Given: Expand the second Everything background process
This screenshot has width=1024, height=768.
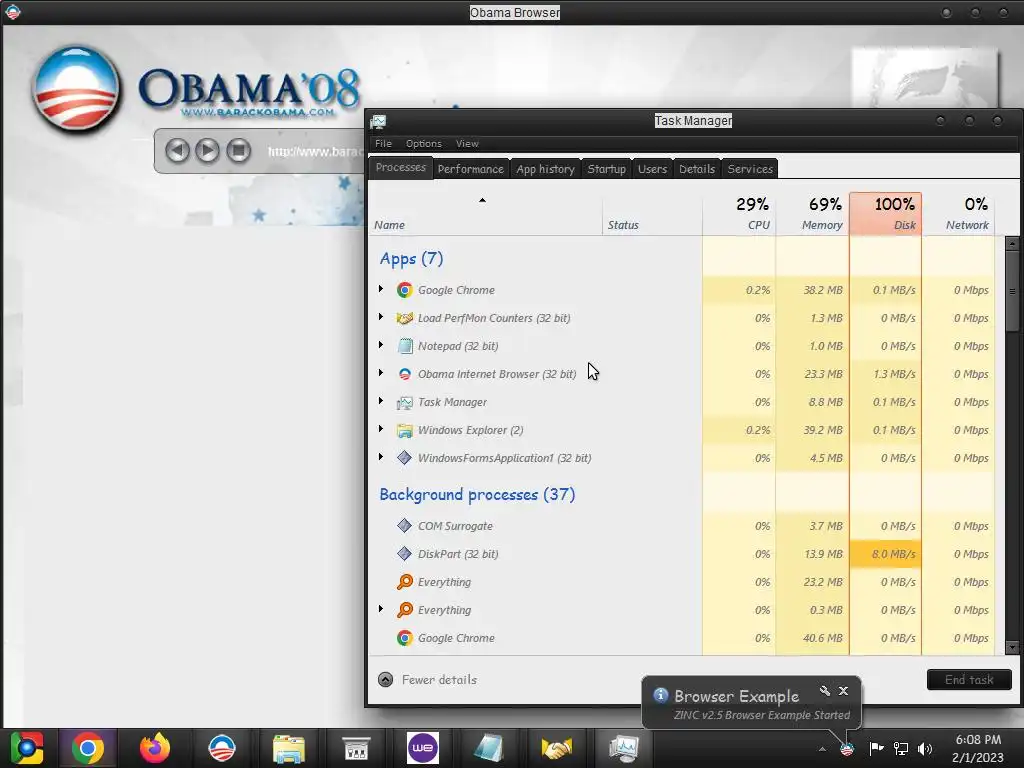Looking at the screenshot, I should tap(381, 609).
